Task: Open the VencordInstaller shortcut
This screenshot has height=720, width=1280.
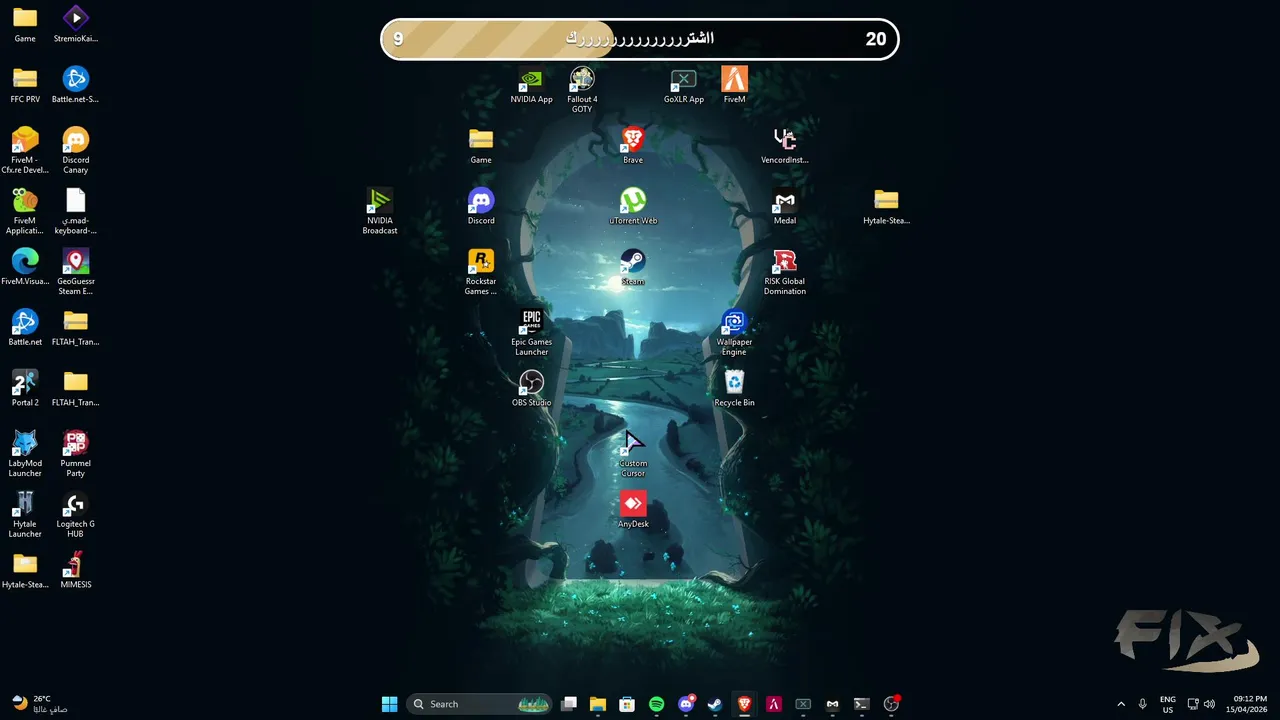Action: tap(784, 146)
